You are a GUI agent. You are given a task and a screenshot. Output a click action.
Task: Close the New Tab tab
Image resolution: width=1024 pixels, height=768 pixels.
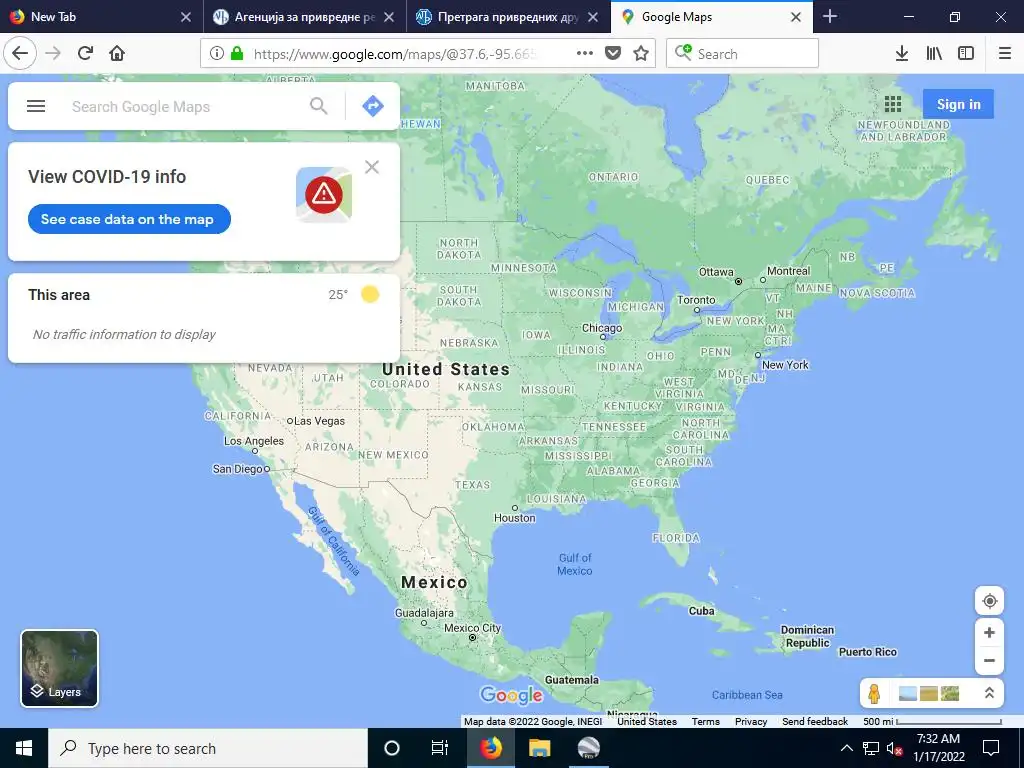186,17
